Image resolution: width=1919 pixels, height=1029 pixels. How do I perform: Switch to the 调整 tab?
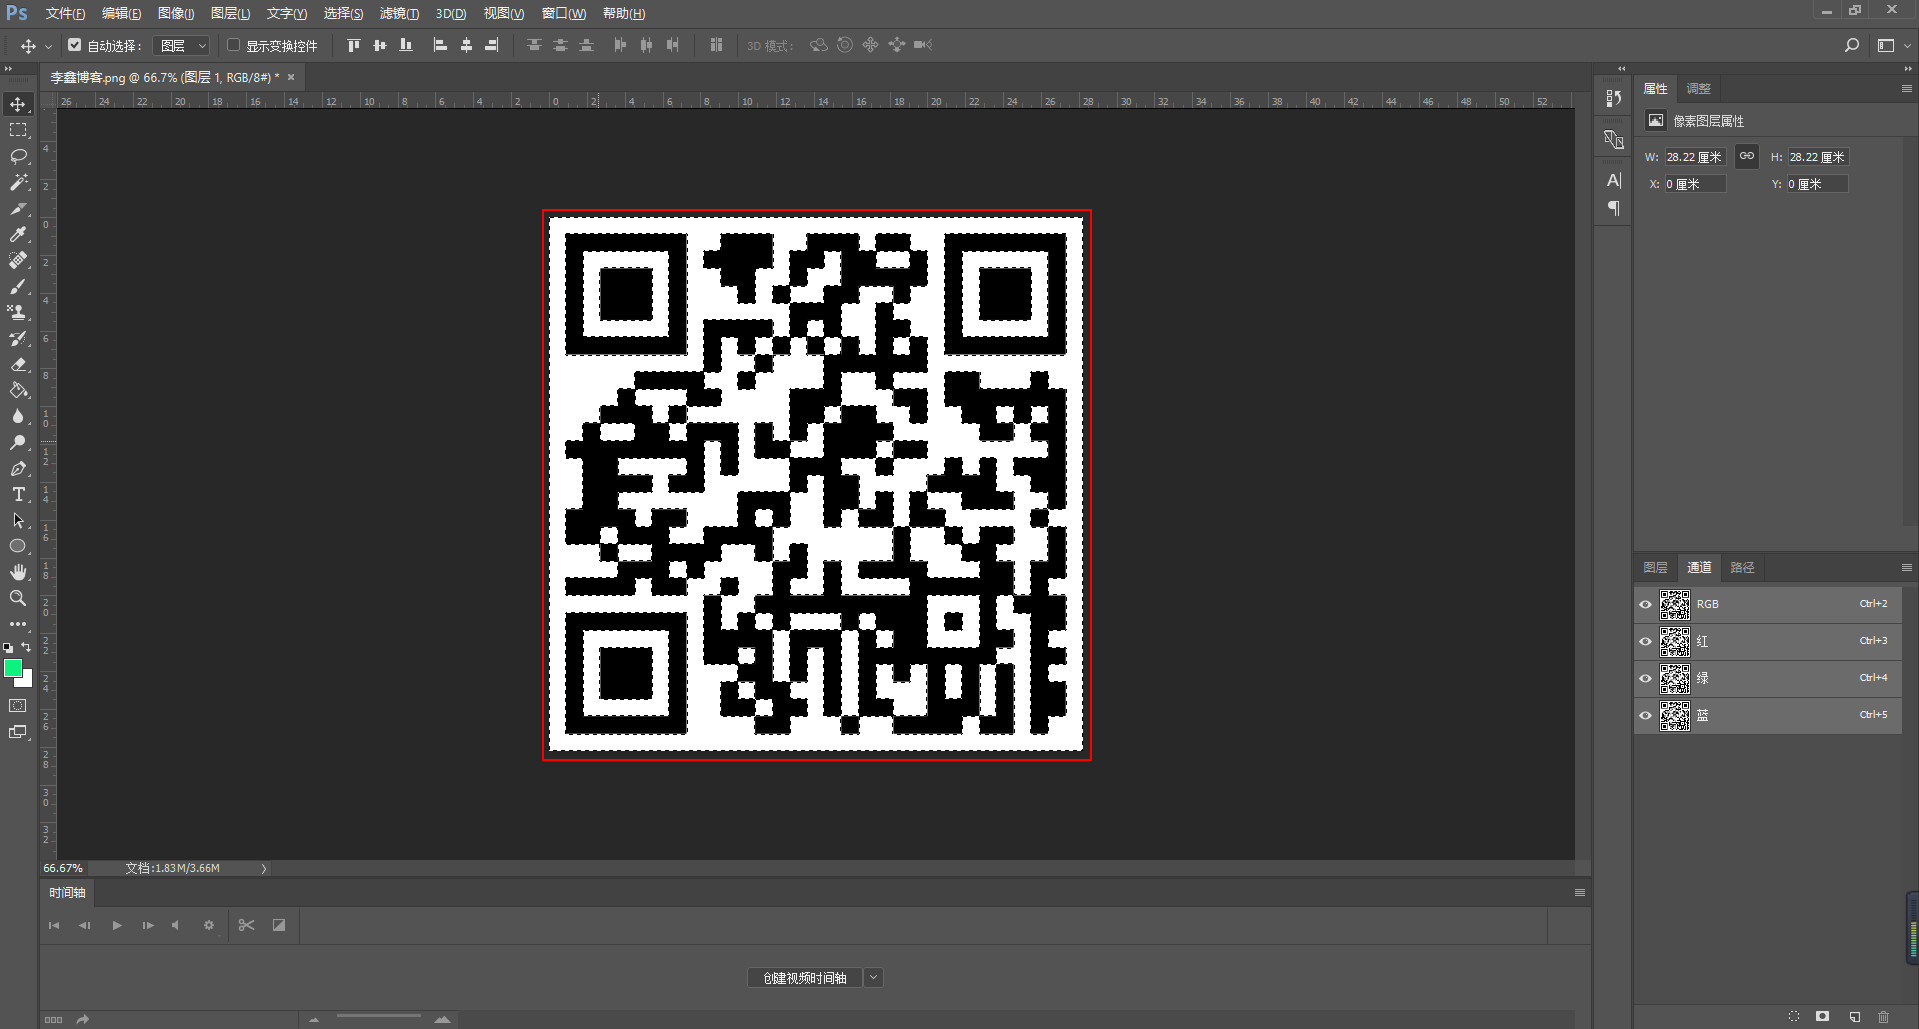tap(1698, 88)
